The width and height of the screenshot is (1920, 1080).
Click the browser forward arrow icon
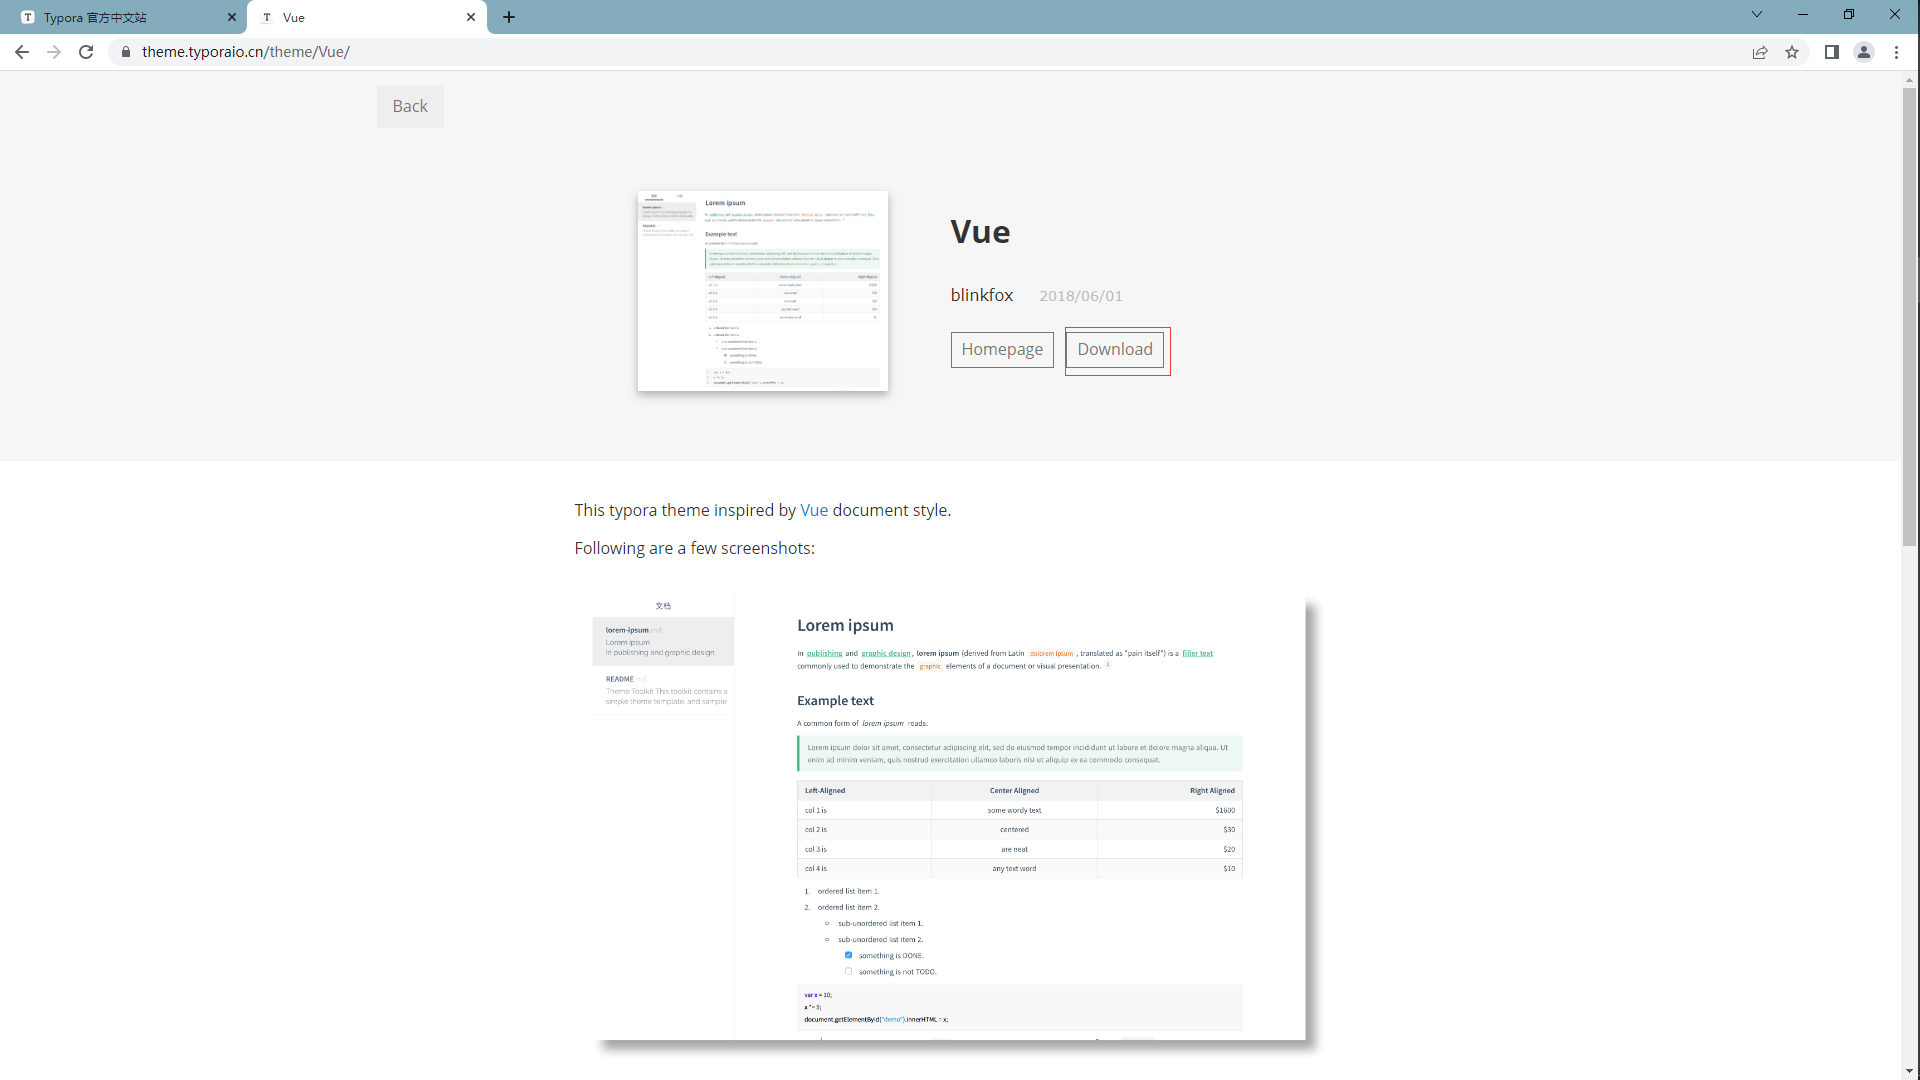click(x=54, y=52)
